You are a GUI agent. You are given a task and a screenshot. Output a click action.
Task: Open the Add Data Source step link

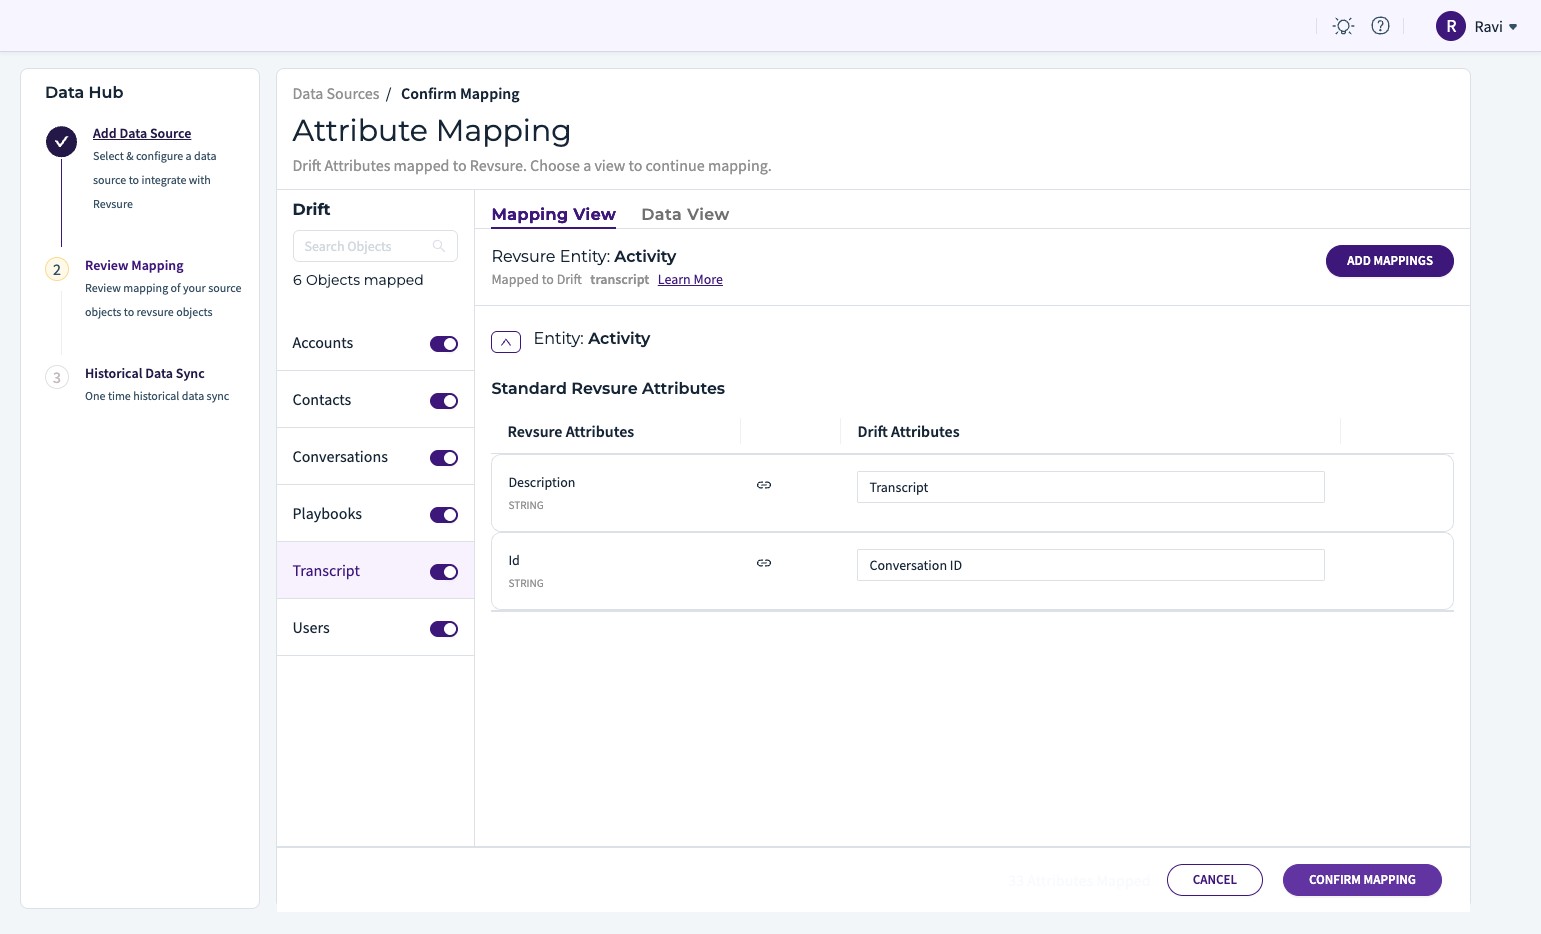pos(142,133)
